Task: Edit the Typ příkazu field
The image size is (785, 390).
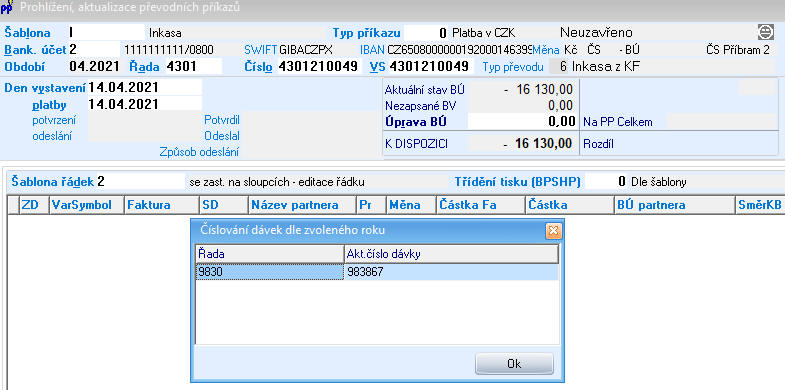Action: (426, 33)
